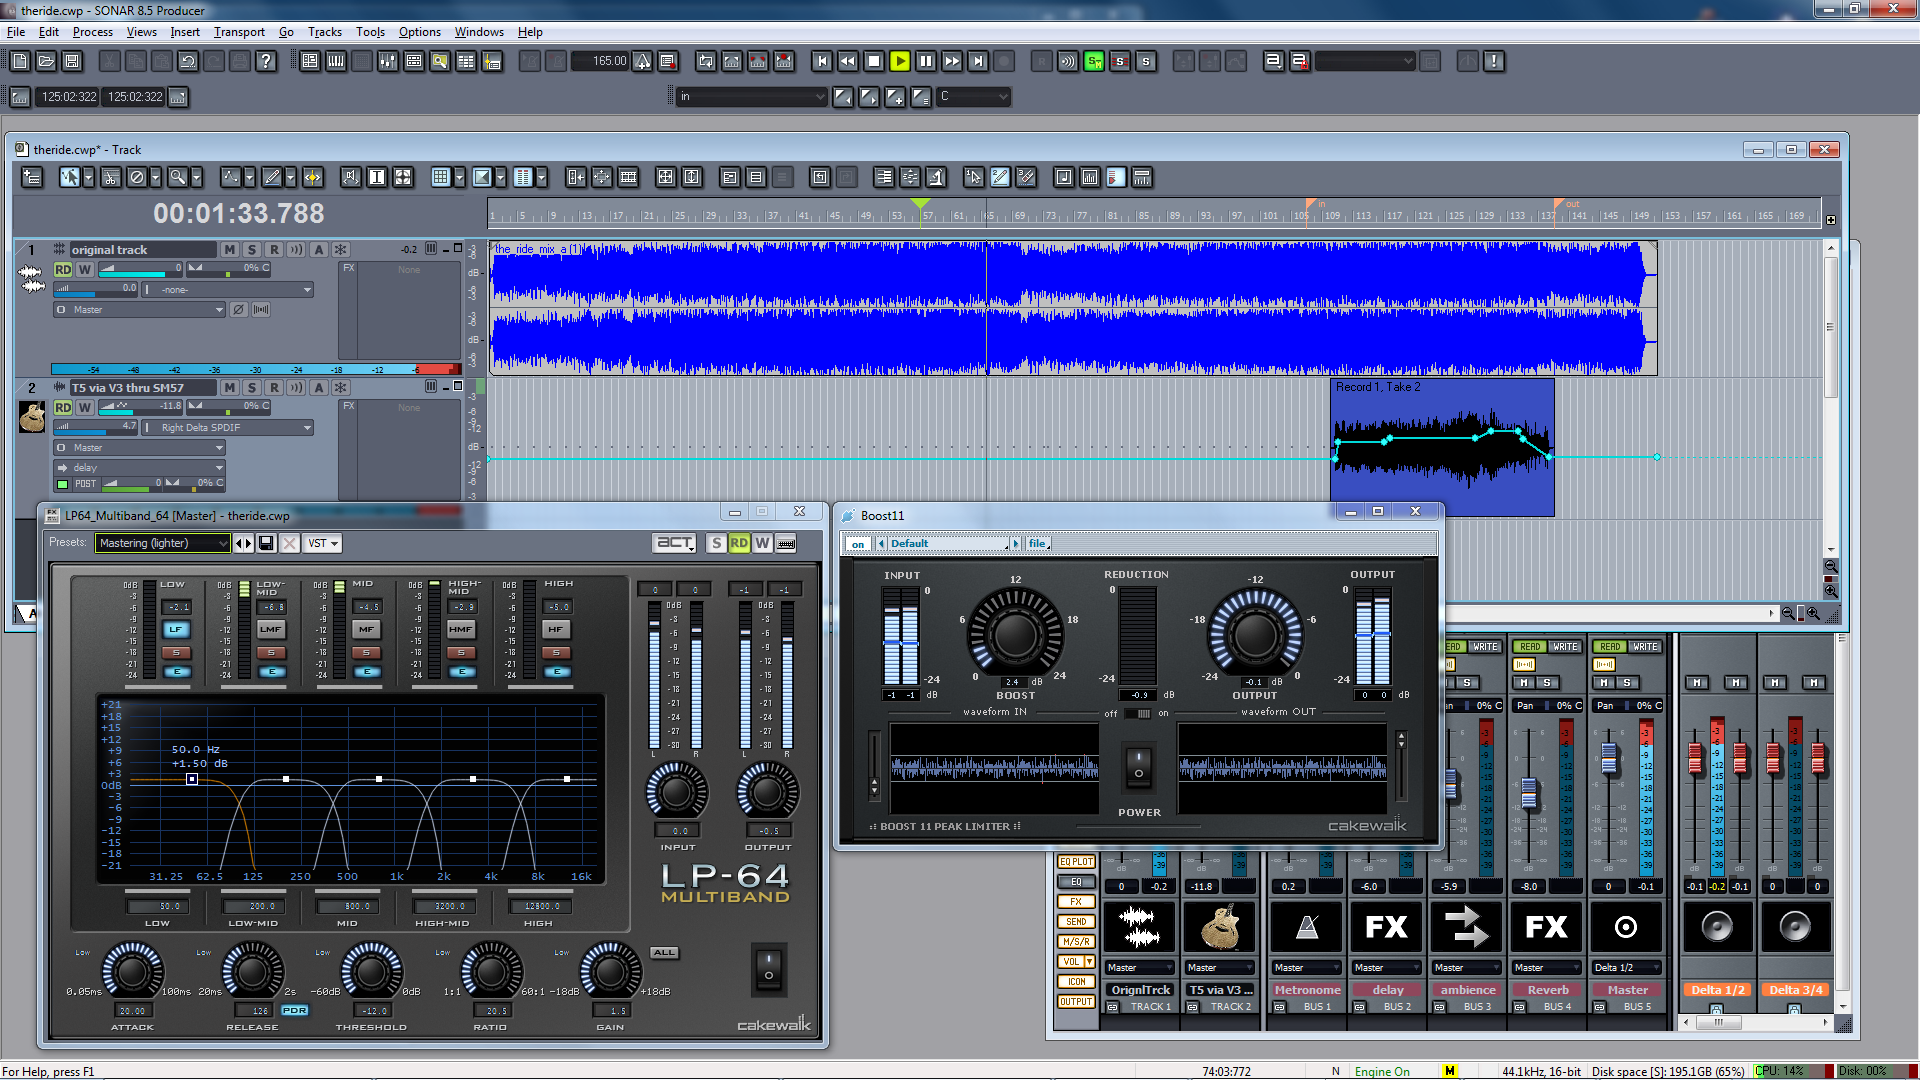
Task: Click the Rewind transport button
Action: coord(848,61)
